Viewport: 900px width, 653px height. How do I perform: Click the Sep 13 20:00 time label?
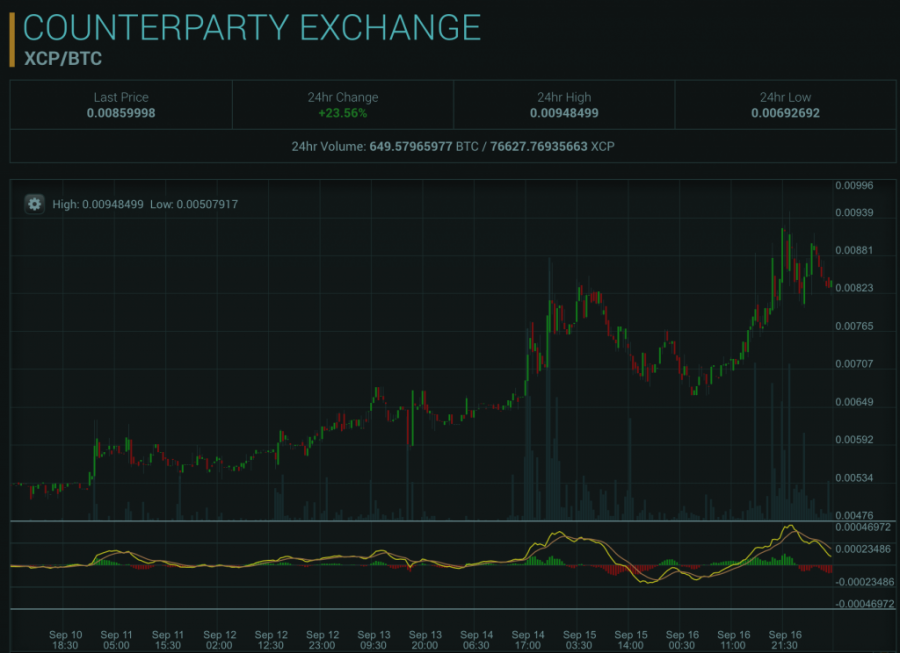click(425, 640)
